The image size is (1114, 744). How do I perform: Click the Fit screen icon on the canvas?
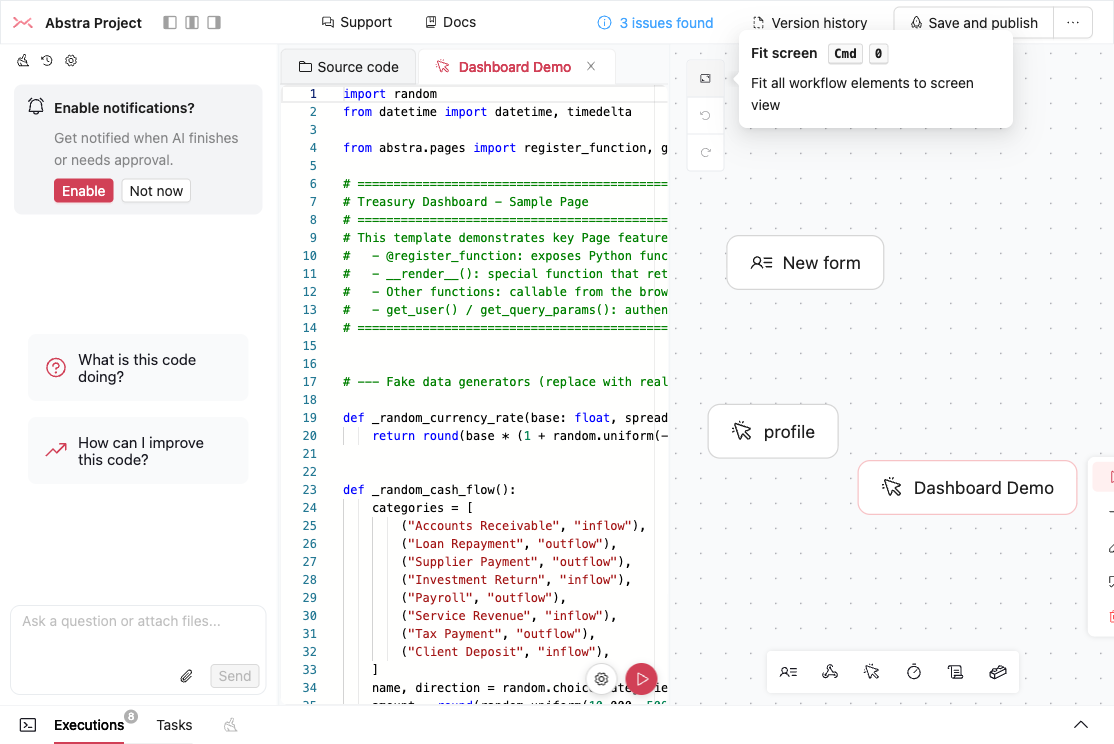pos(705,78)
